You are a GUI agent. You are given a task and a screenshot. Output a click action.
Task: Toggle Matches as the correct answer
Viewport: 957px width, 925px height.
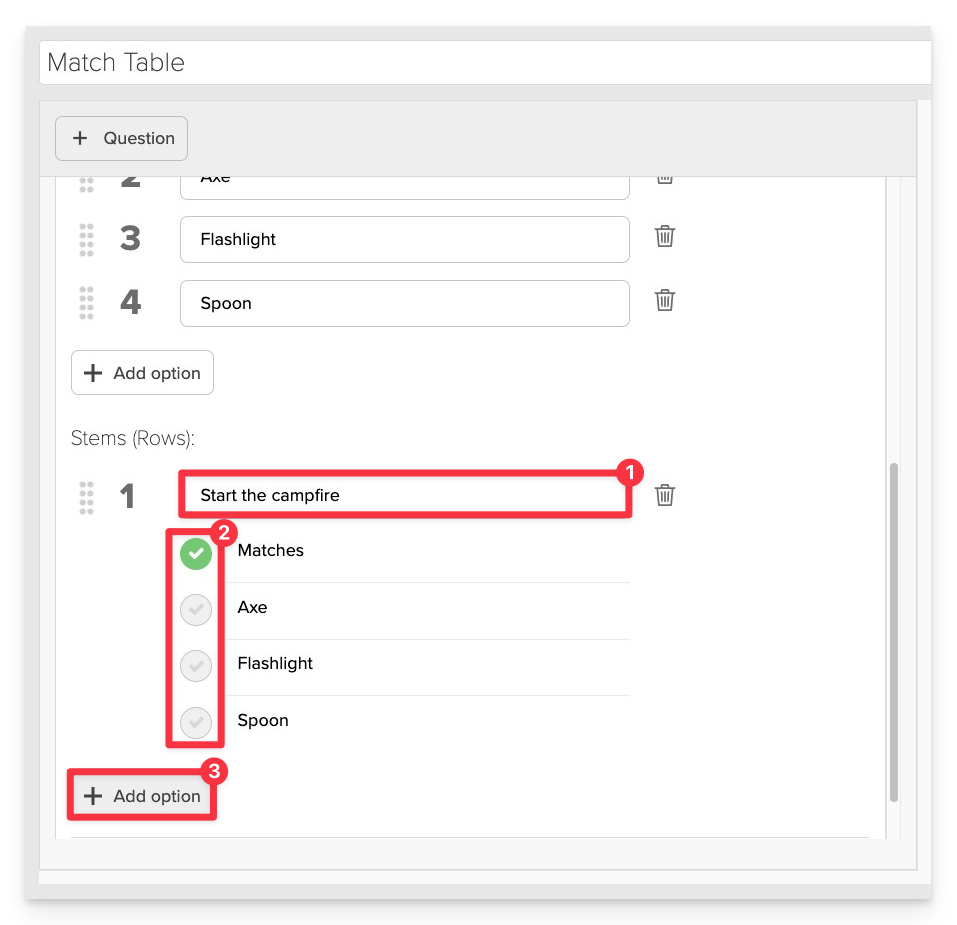click(196, 554)
